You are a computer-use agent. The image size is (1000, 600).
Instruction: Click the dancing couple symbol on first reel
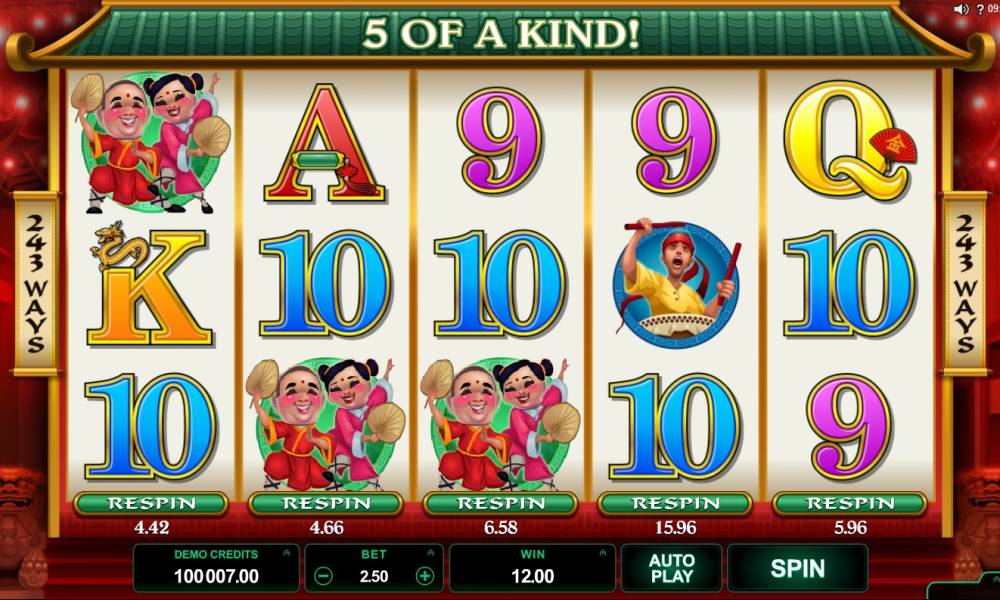point(151,143)
